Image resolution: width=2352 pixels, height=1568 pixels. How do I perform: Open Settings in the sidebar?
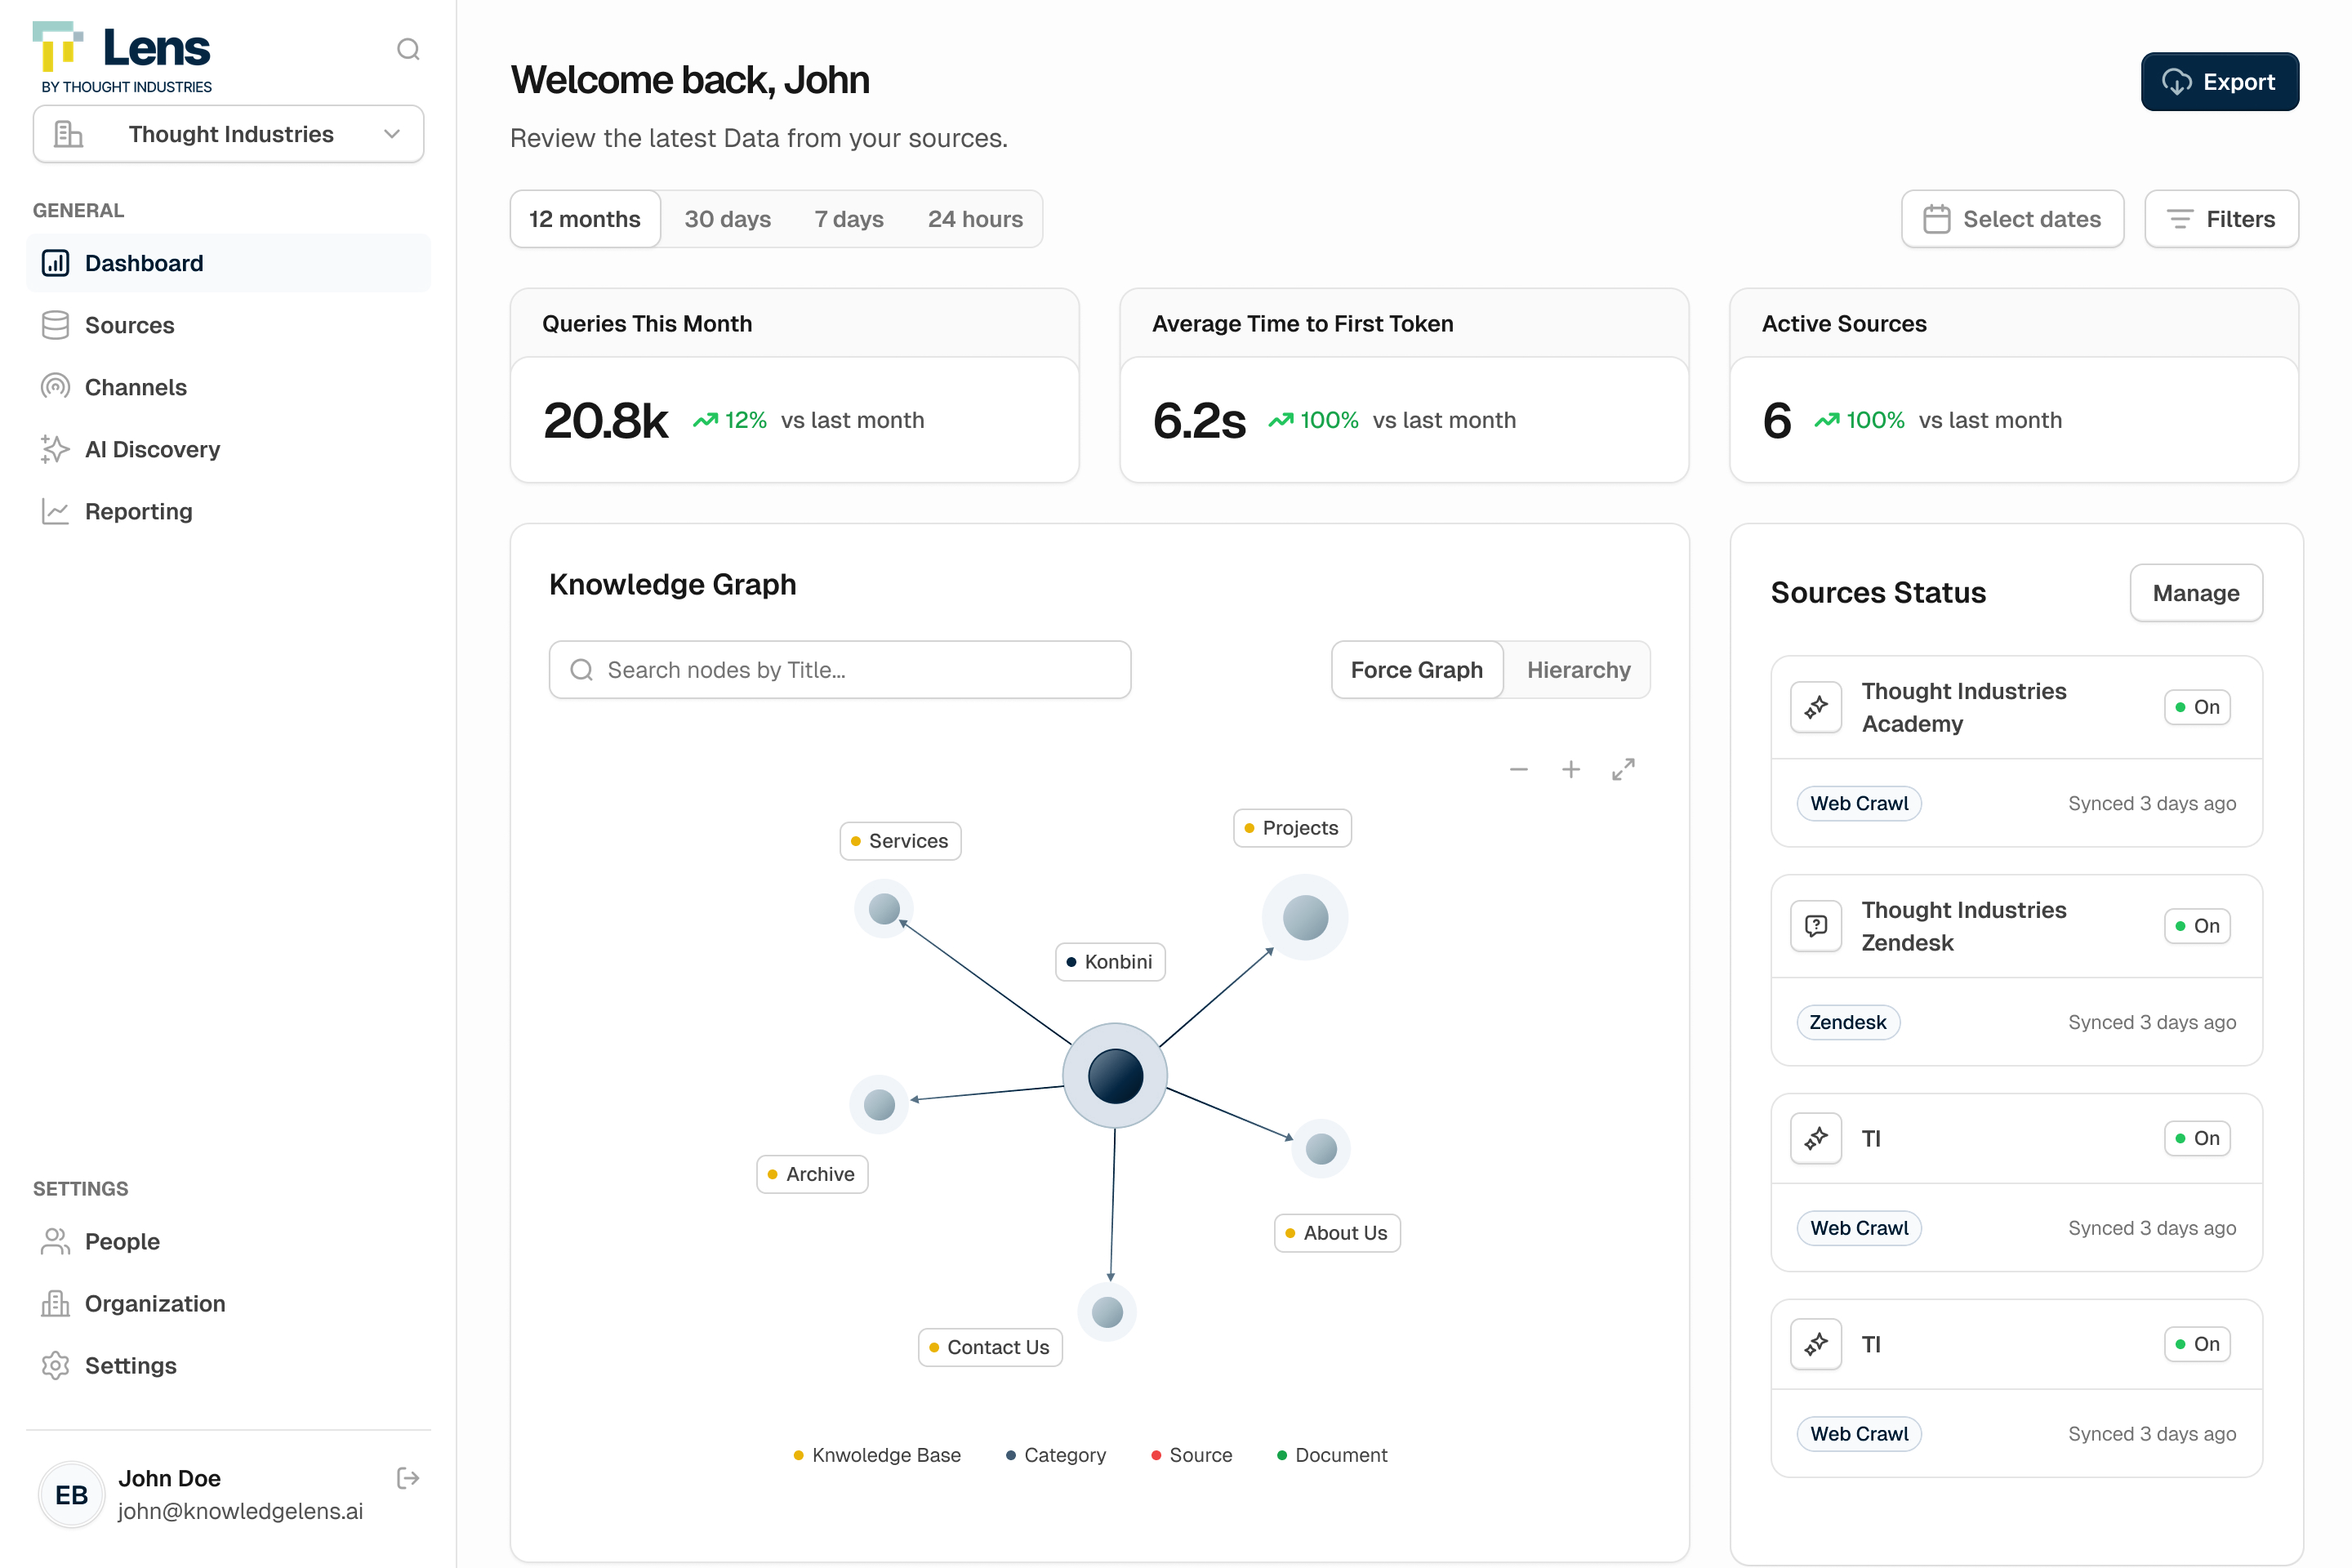click(x=228, y=1365)
